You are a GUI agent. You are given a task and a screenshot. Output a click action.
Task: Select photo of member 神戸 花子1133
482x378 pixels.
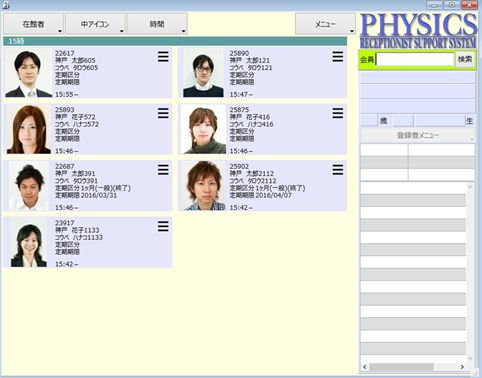pos(28,243)
